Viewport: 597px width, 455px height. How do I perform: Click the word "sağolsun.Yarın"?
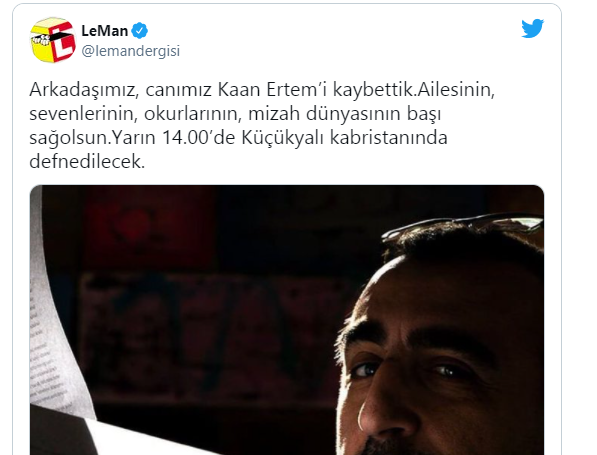[x=93, y=138]
